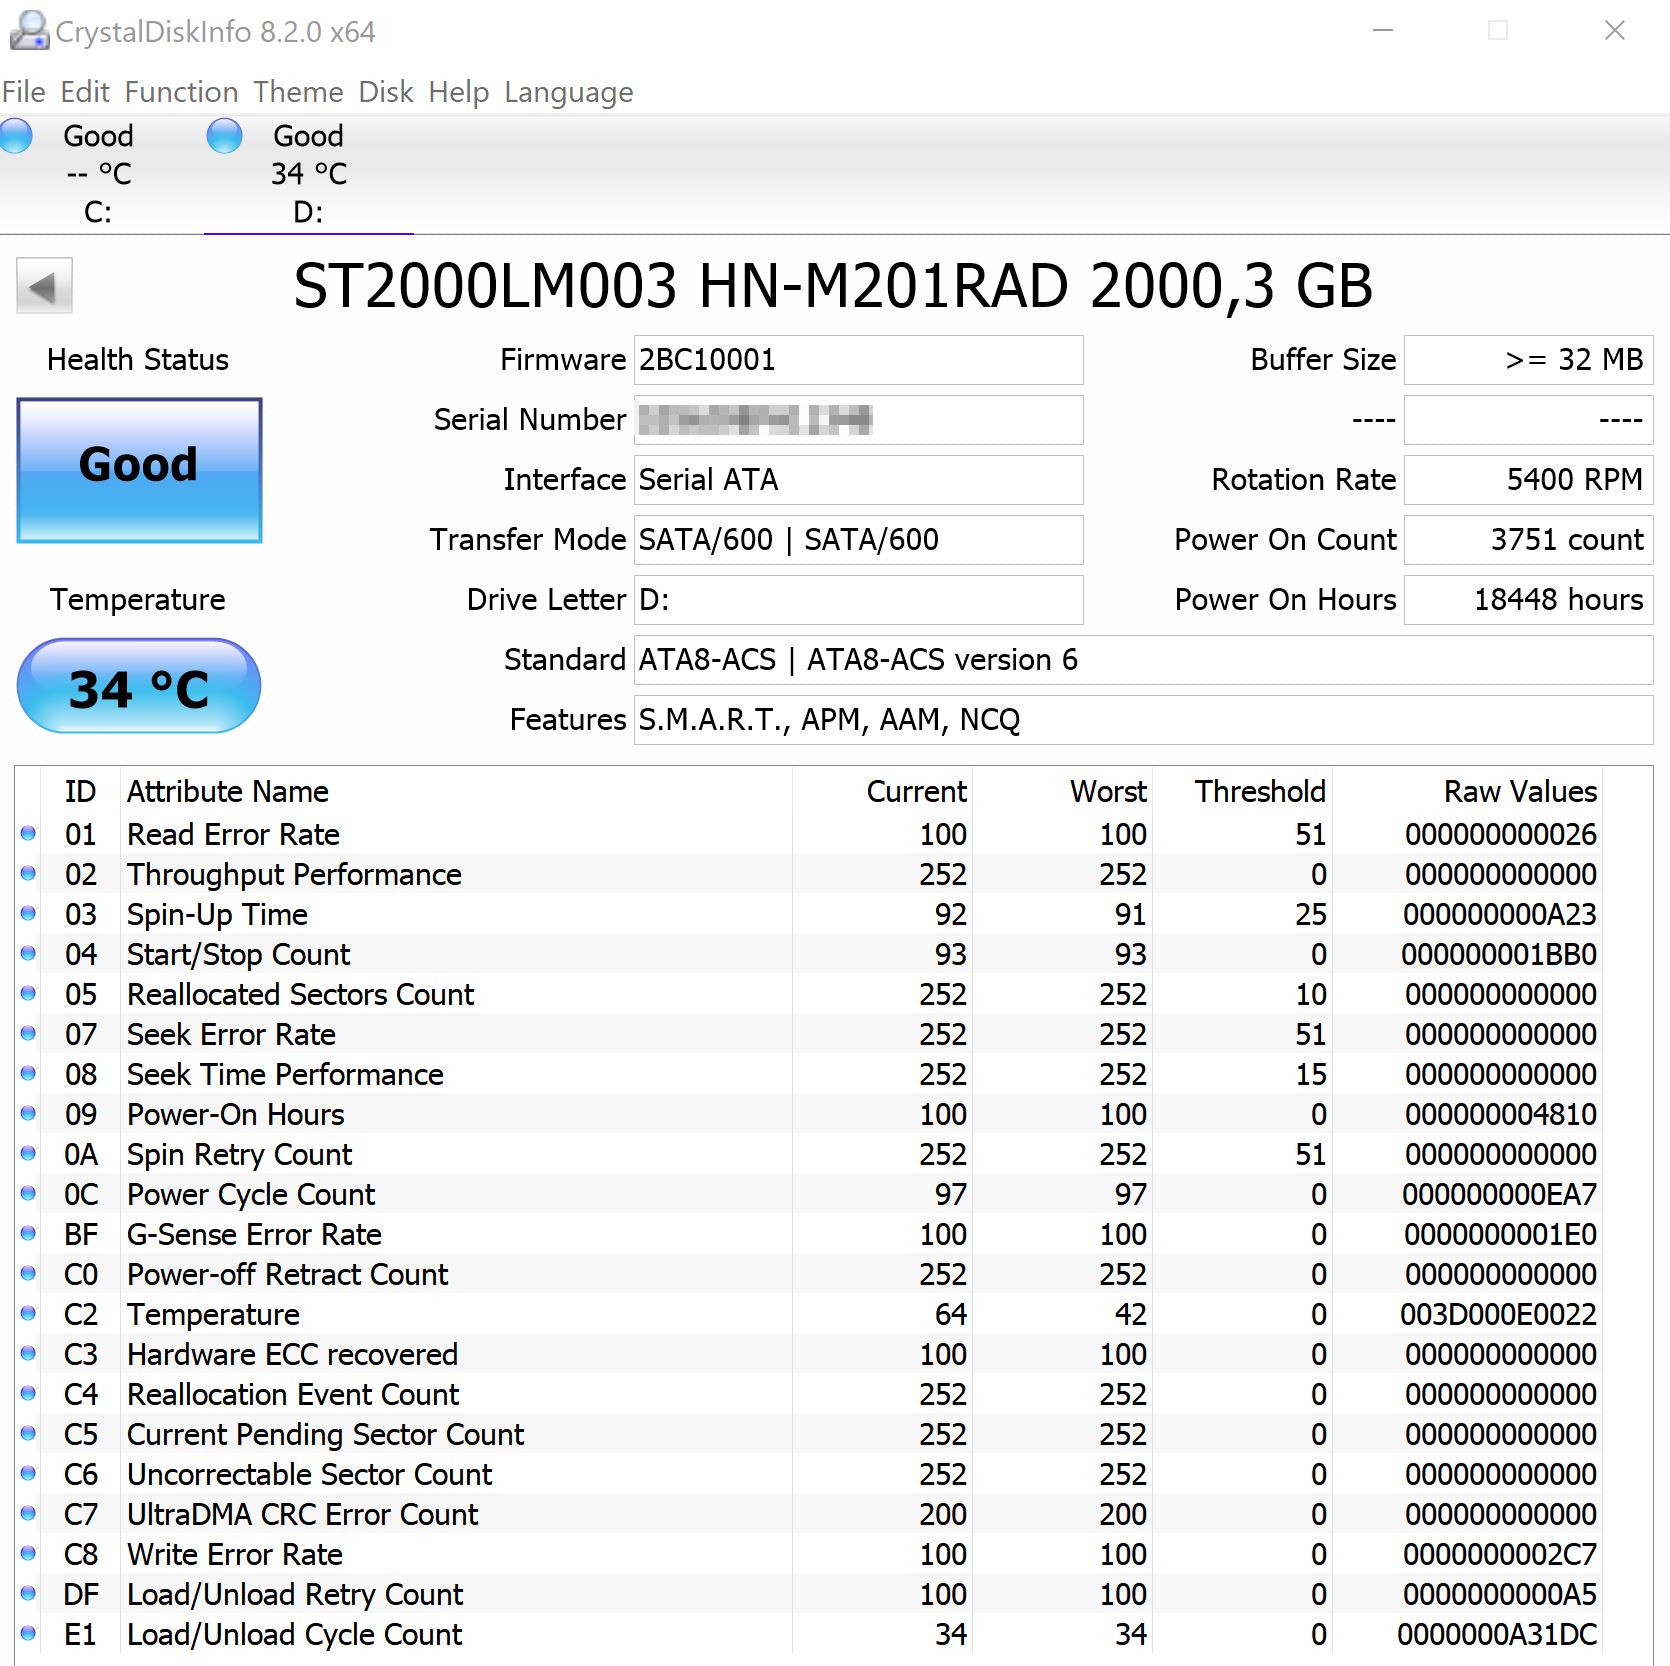Click status dot for Spin-Up Time

pos(28,913)
